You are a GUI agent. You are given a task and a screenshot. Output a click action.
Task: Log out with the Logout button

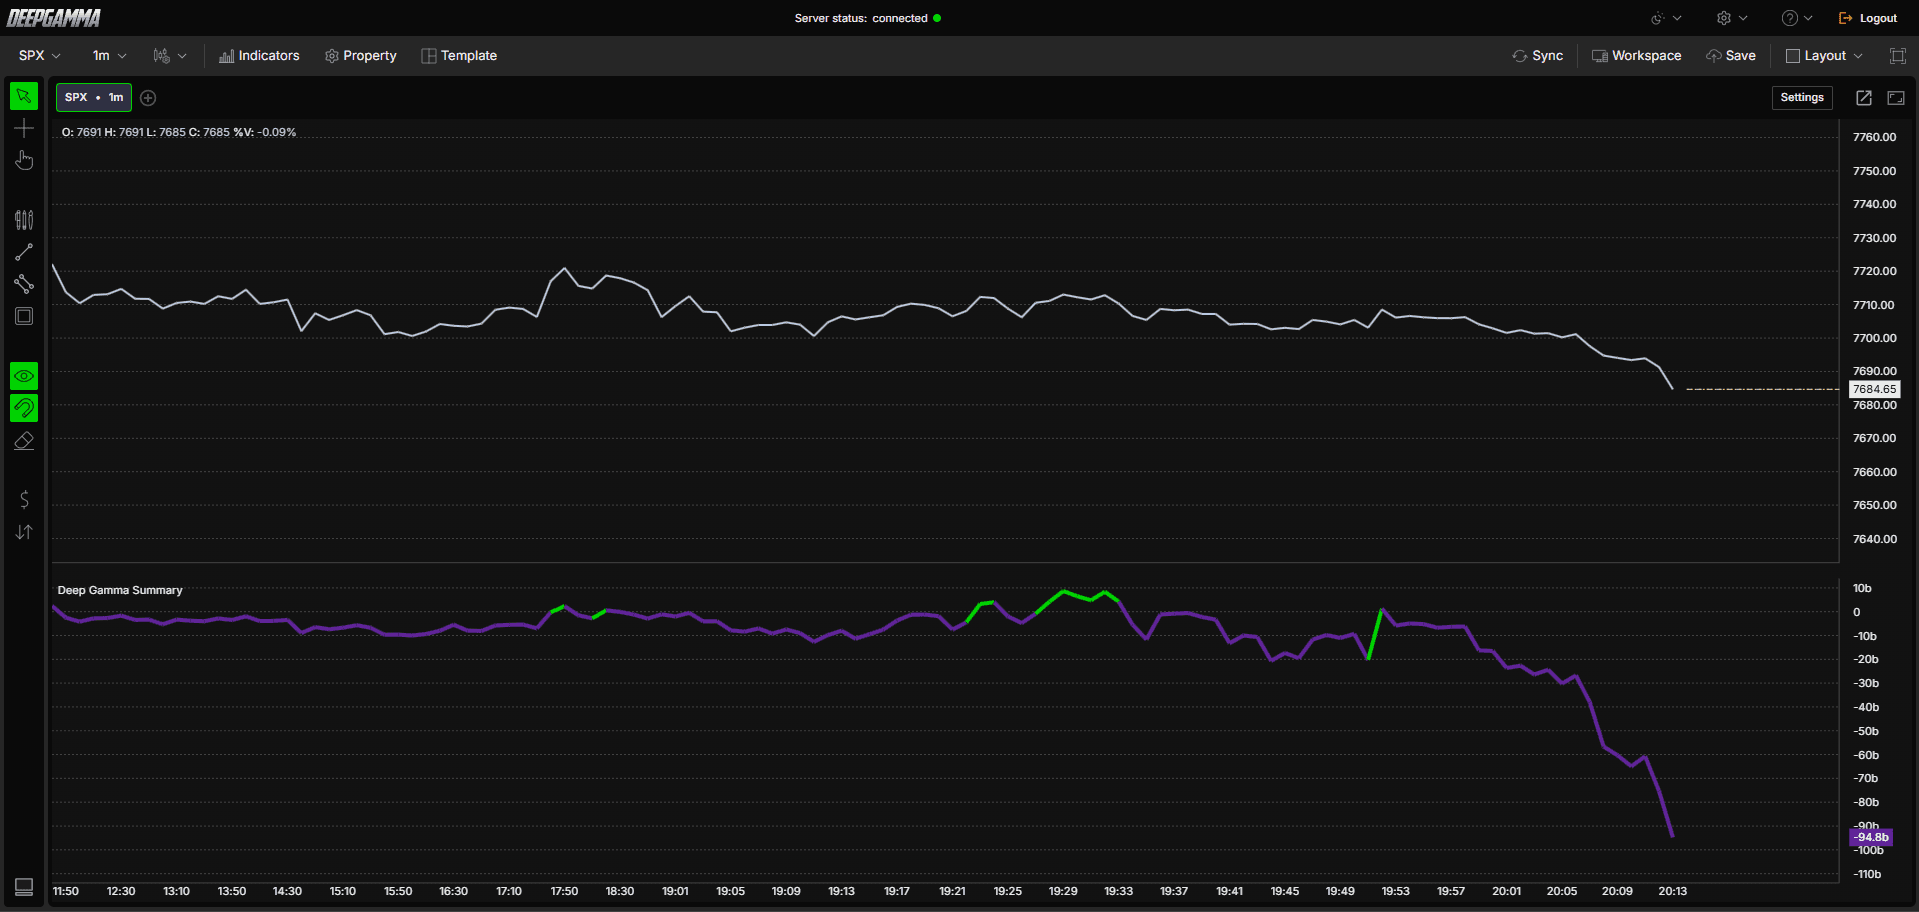click(1868, 18)
